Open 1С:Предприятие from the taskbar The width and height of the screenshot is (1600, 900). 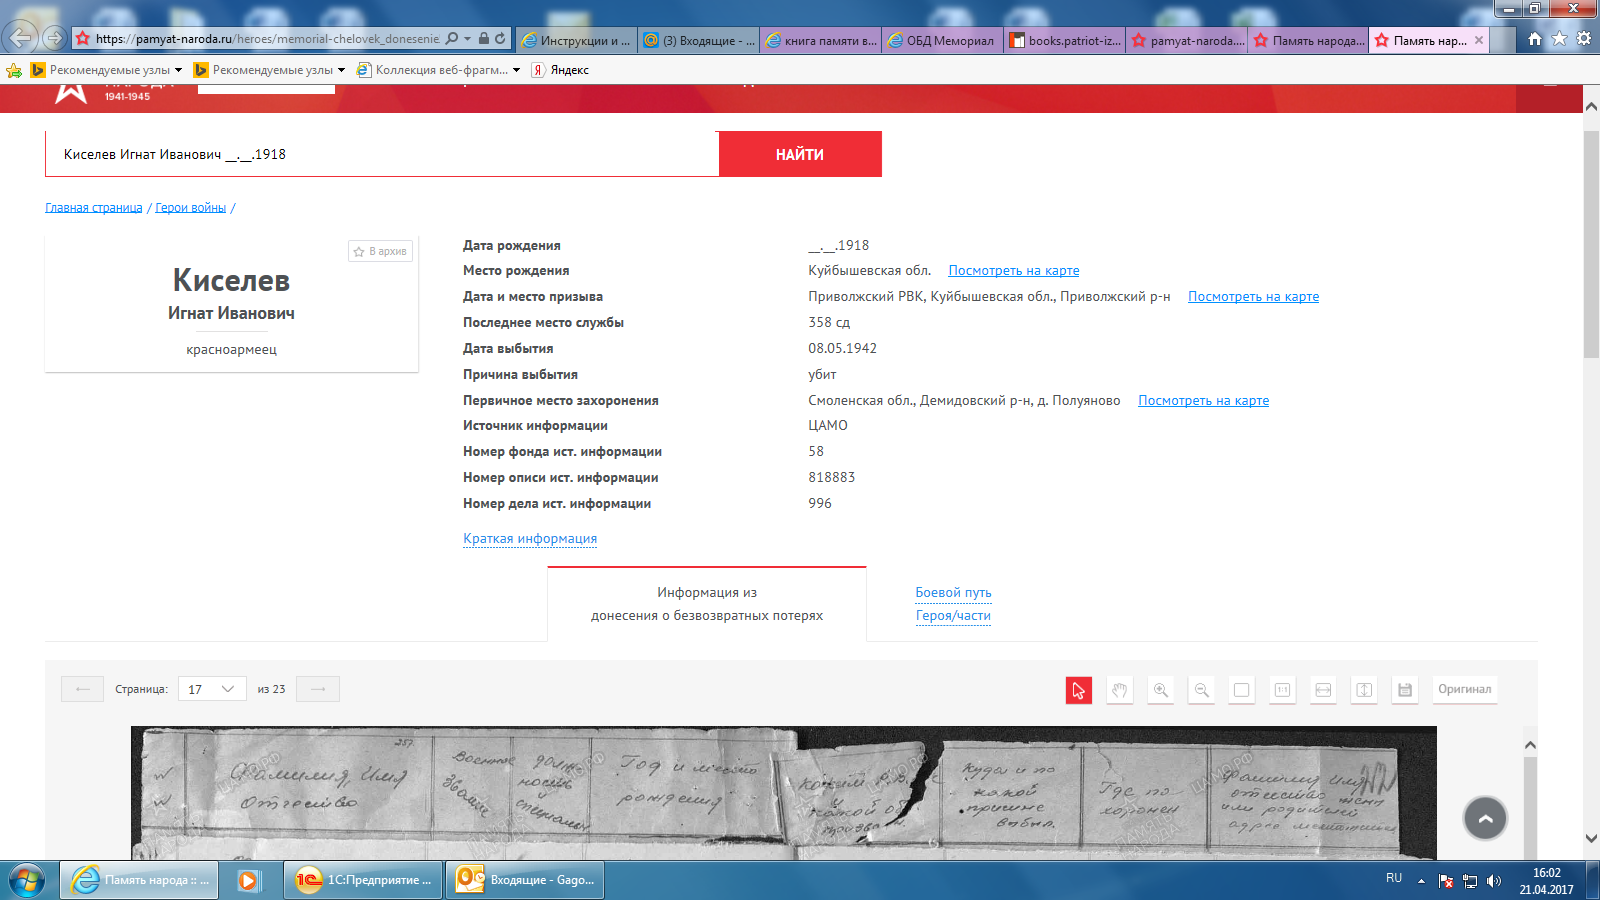[363, 880]
